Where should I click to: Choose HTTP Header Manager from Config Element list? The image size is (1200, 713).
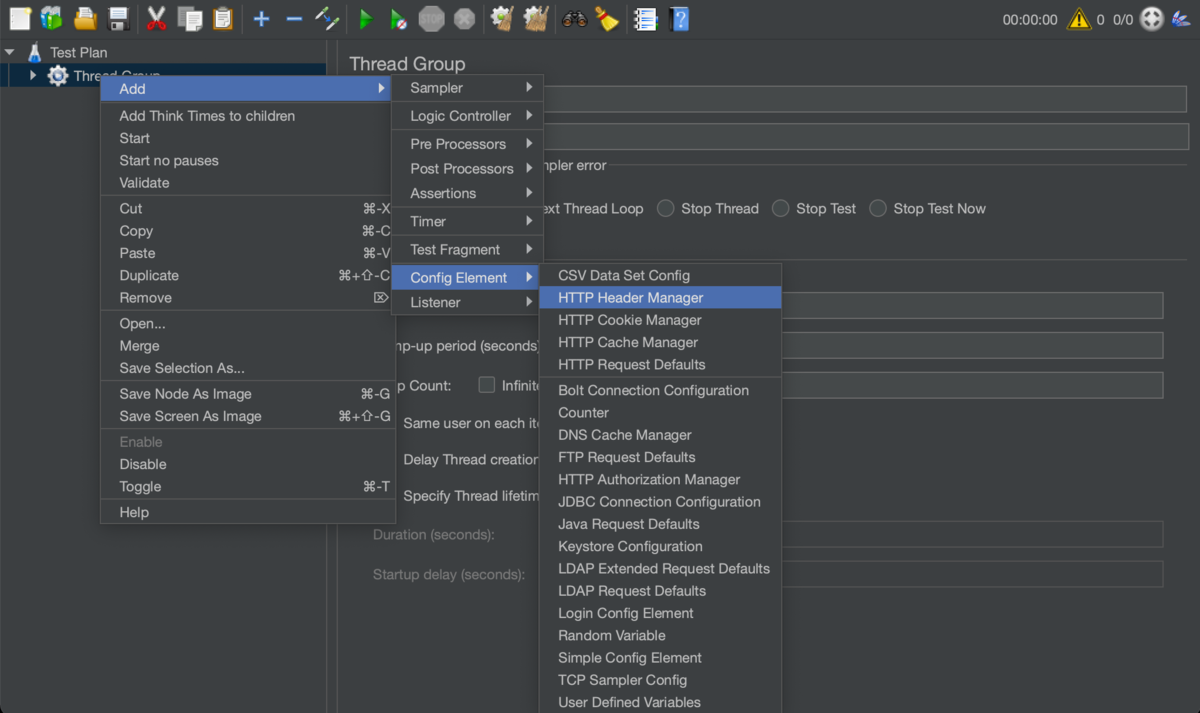(x=660, y=298)
